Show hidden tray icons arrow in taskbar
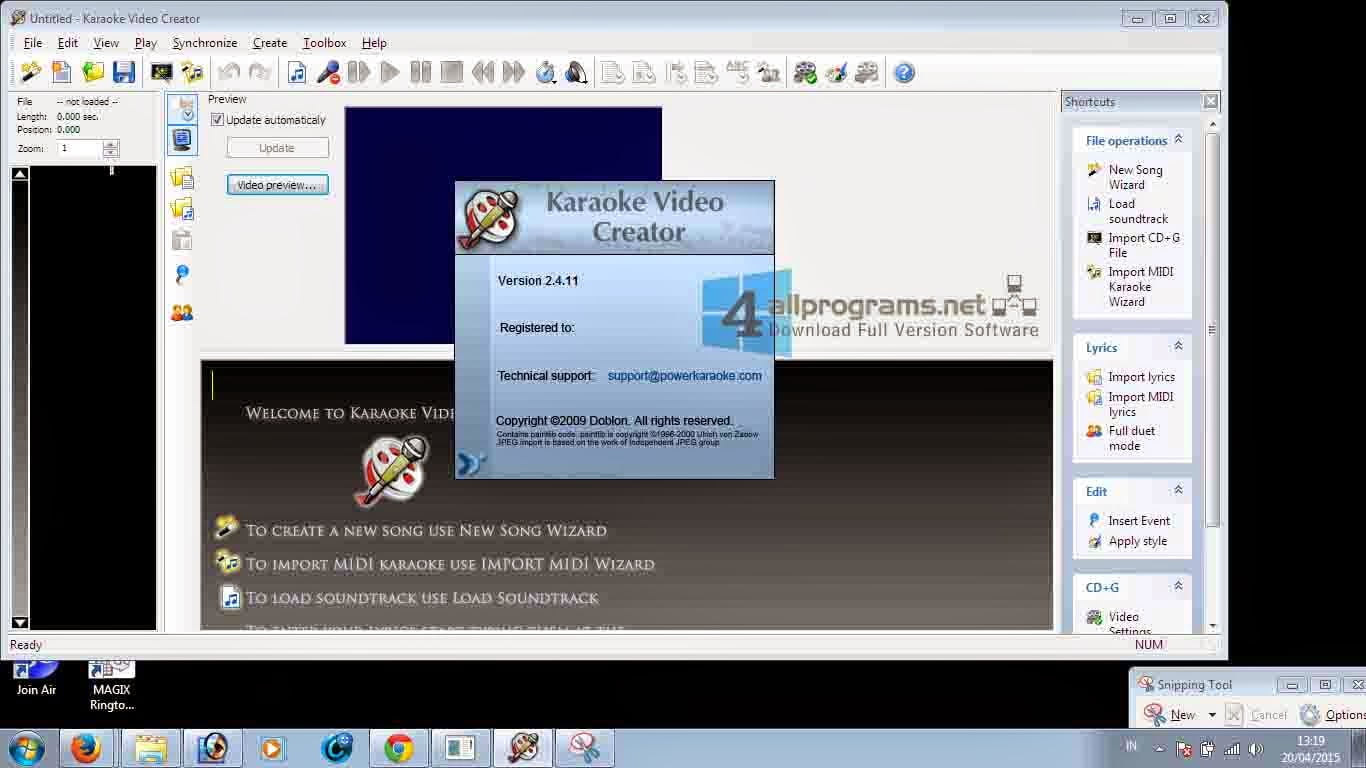This screenshot has width=1366, height=768. (1160, 748)
